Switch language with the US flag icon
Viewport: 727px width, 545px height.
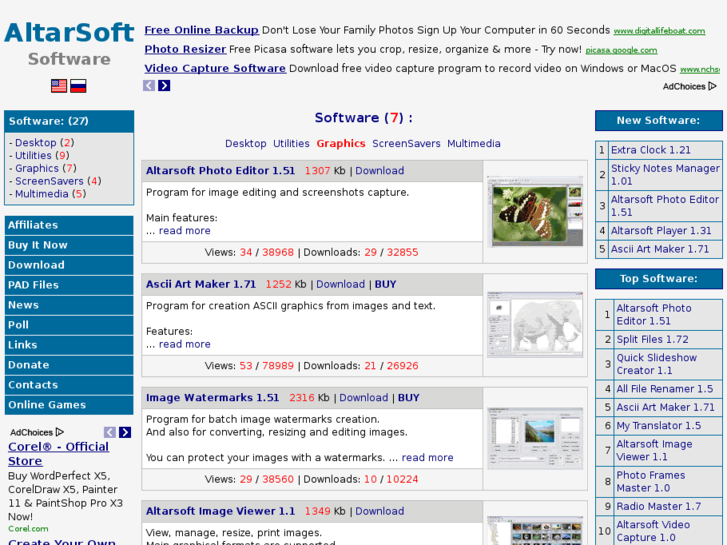59,86
